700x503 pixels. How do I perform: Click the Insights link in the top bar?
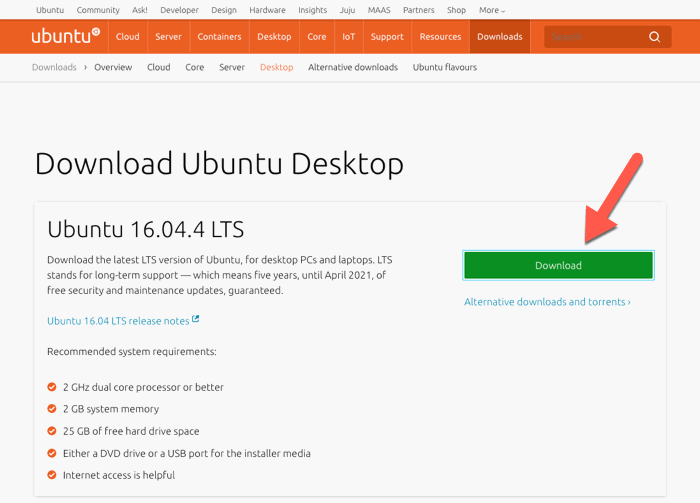click(x=312, y=10)
